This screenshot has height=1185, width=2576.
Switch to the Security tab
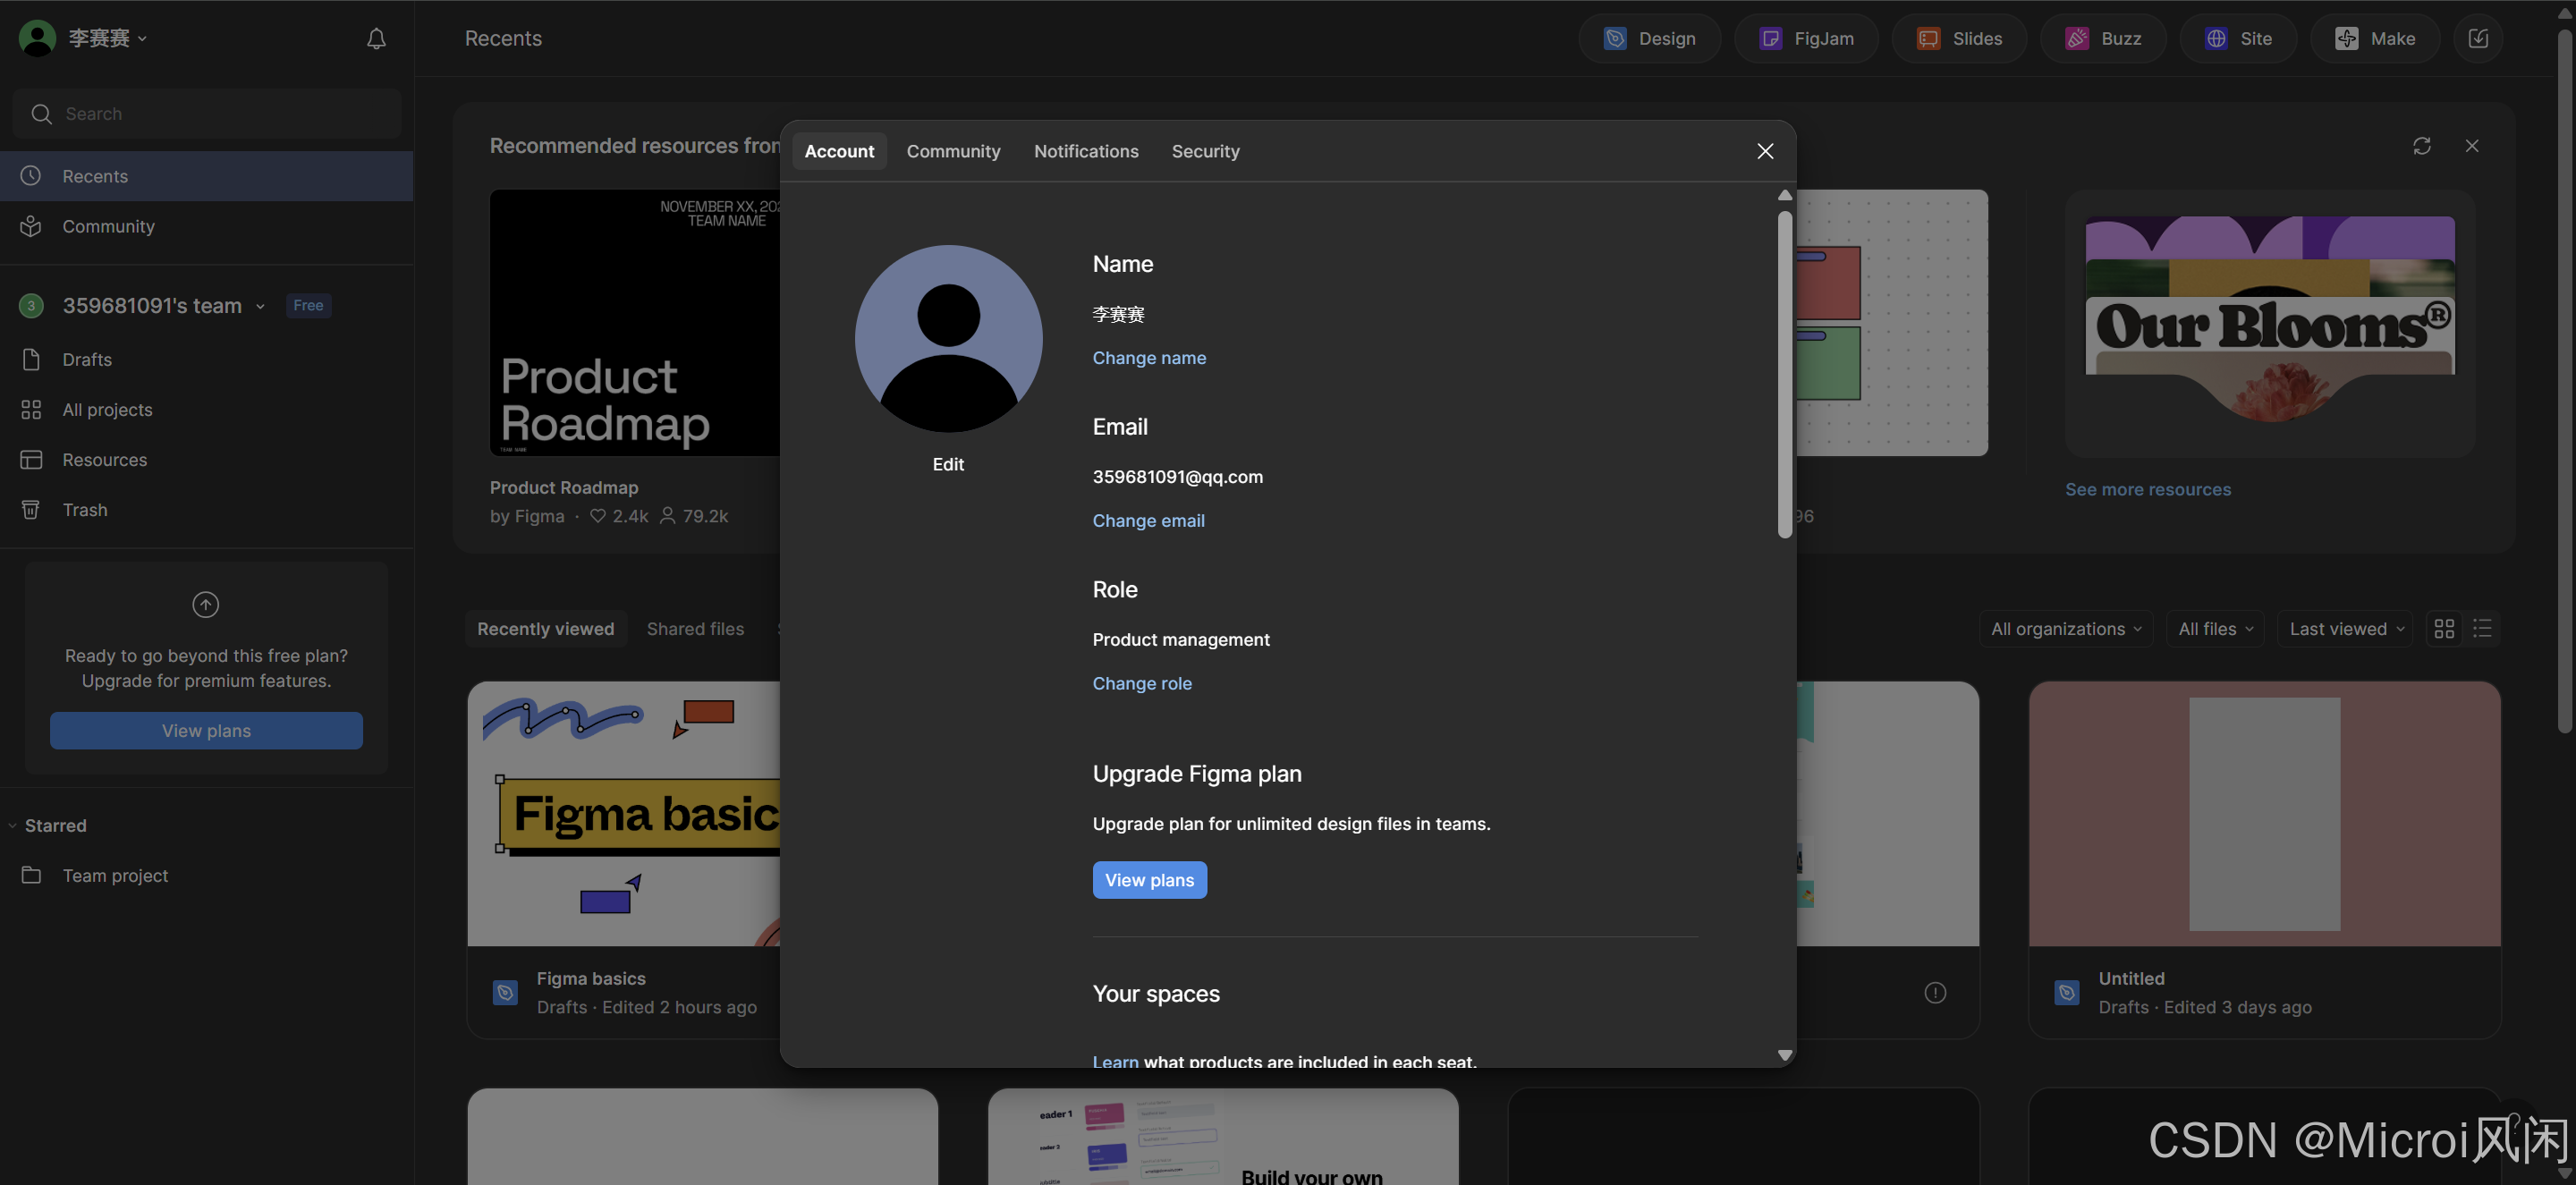(x=1205, y=151)
